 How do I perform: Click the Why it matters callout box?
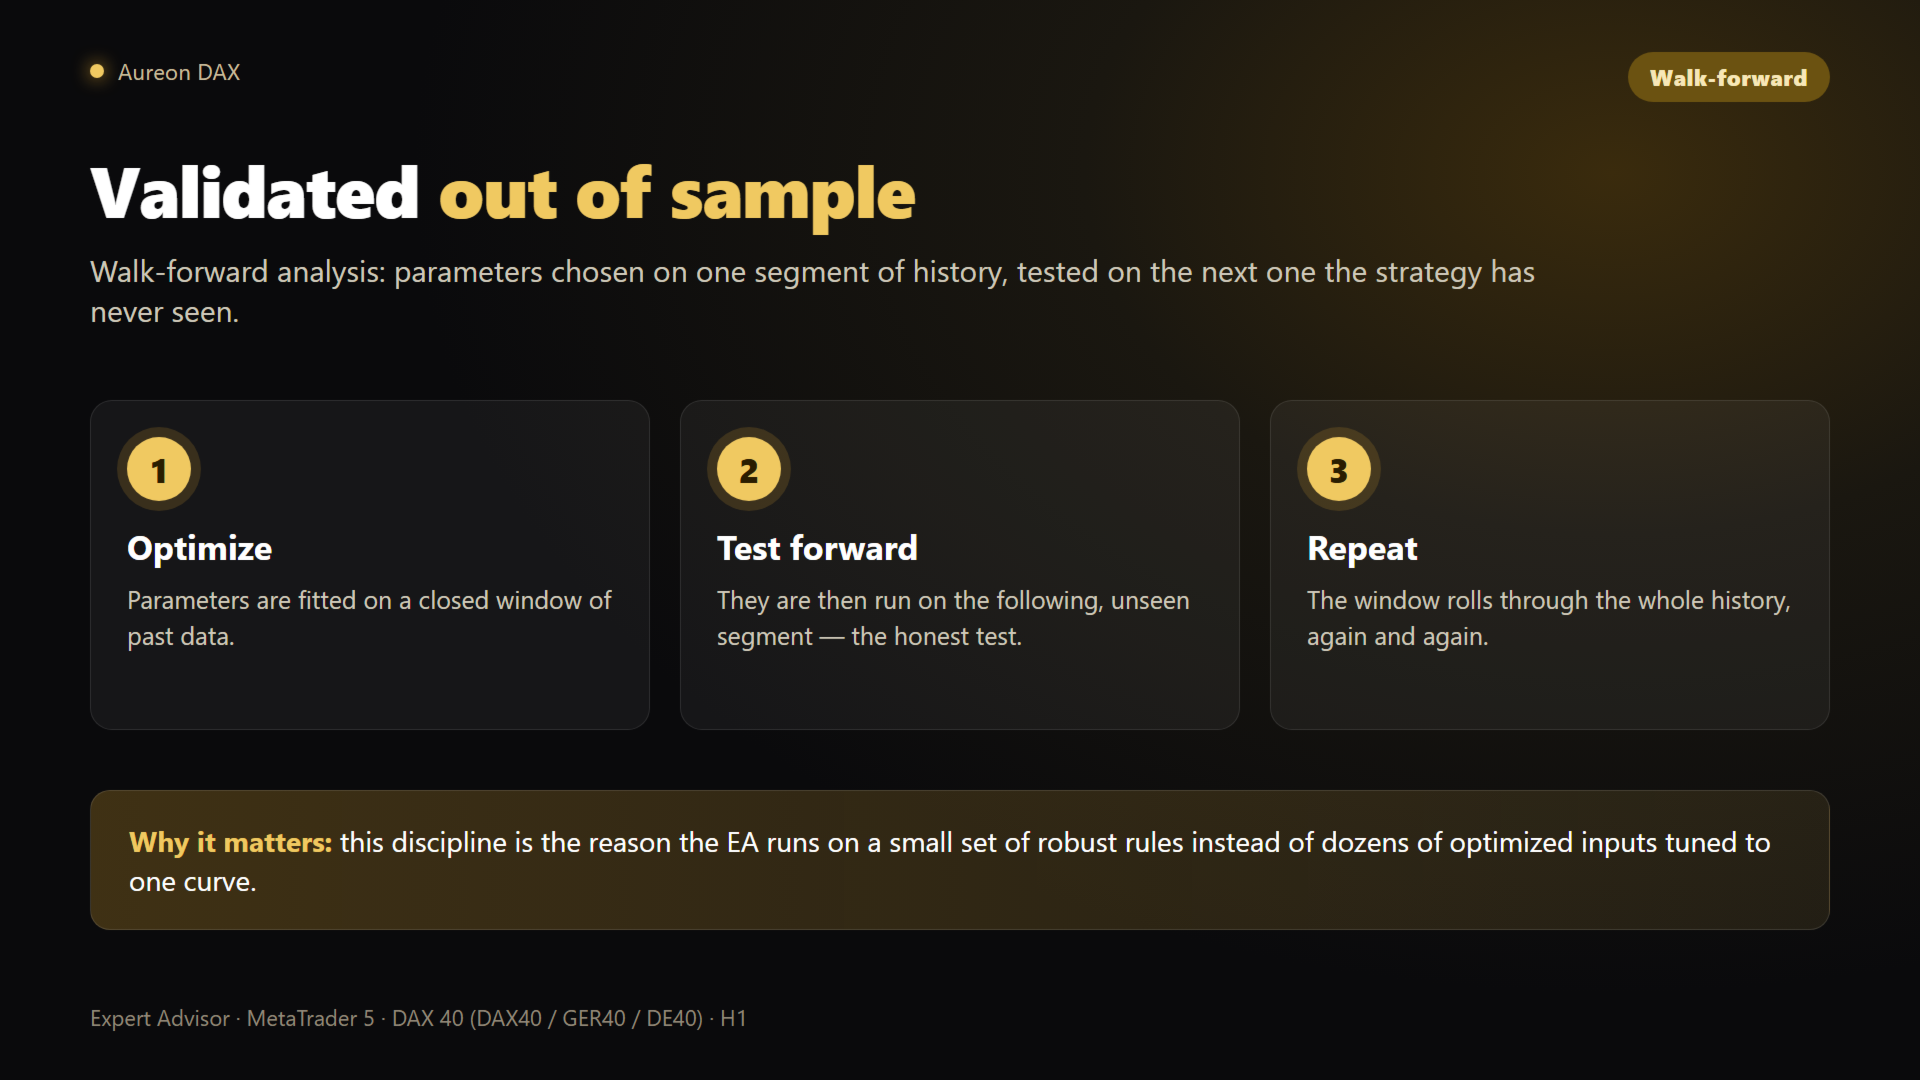tap(960, 860)
